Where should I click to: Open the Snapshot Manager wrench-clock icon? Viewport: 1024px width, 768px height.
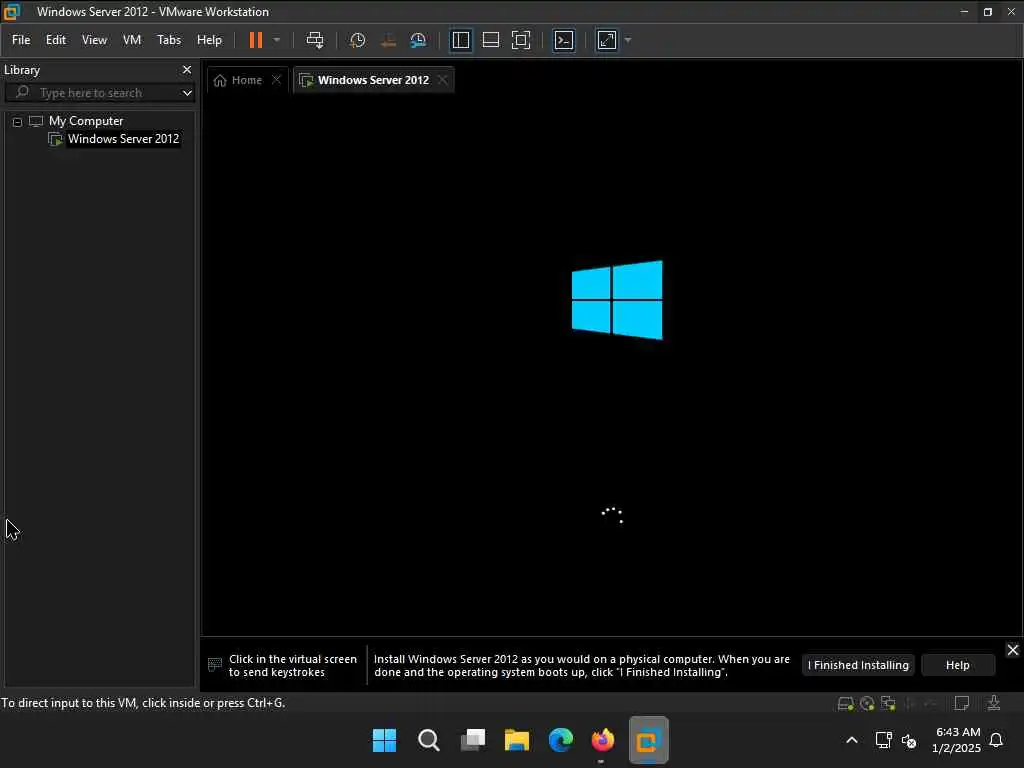tap(418, 40)
